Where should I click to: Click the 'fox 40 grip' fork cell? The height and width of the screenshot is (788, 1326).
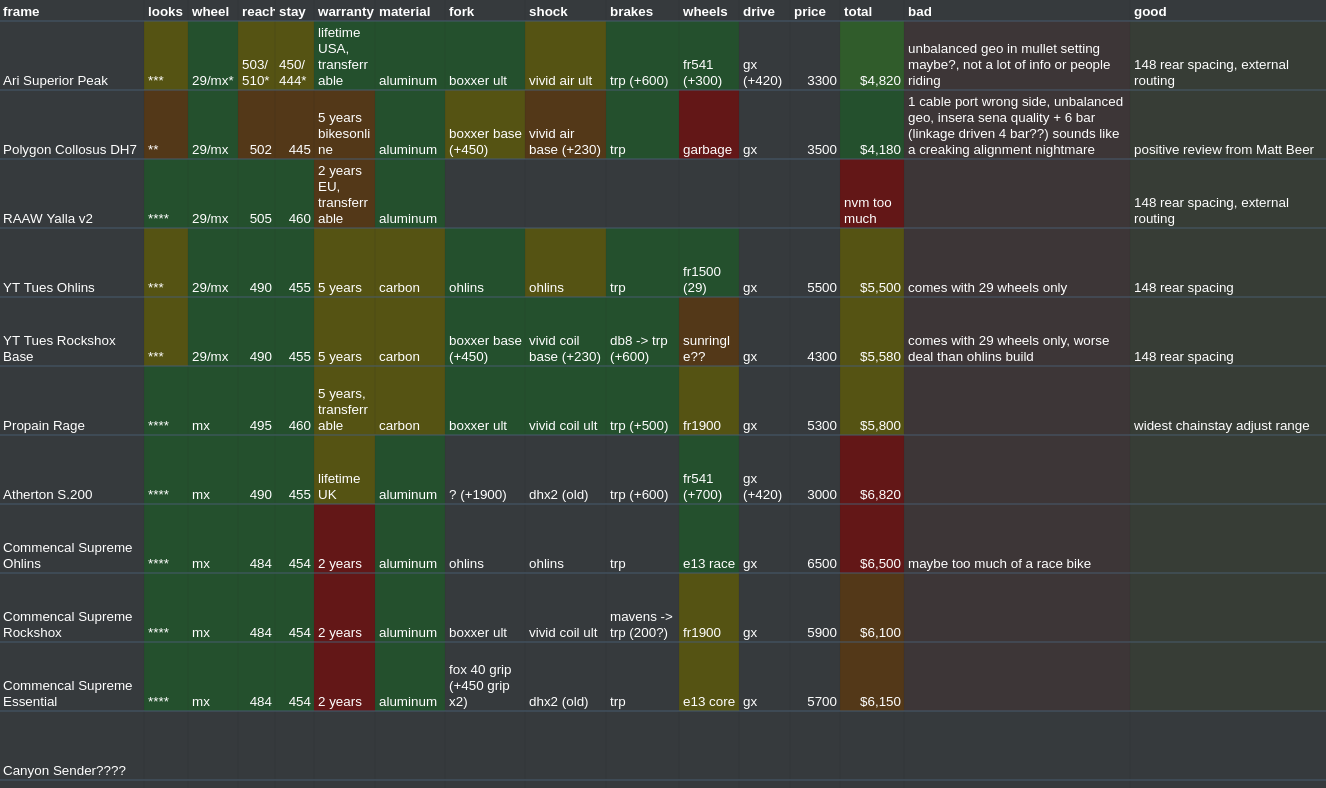click(485, 678)
